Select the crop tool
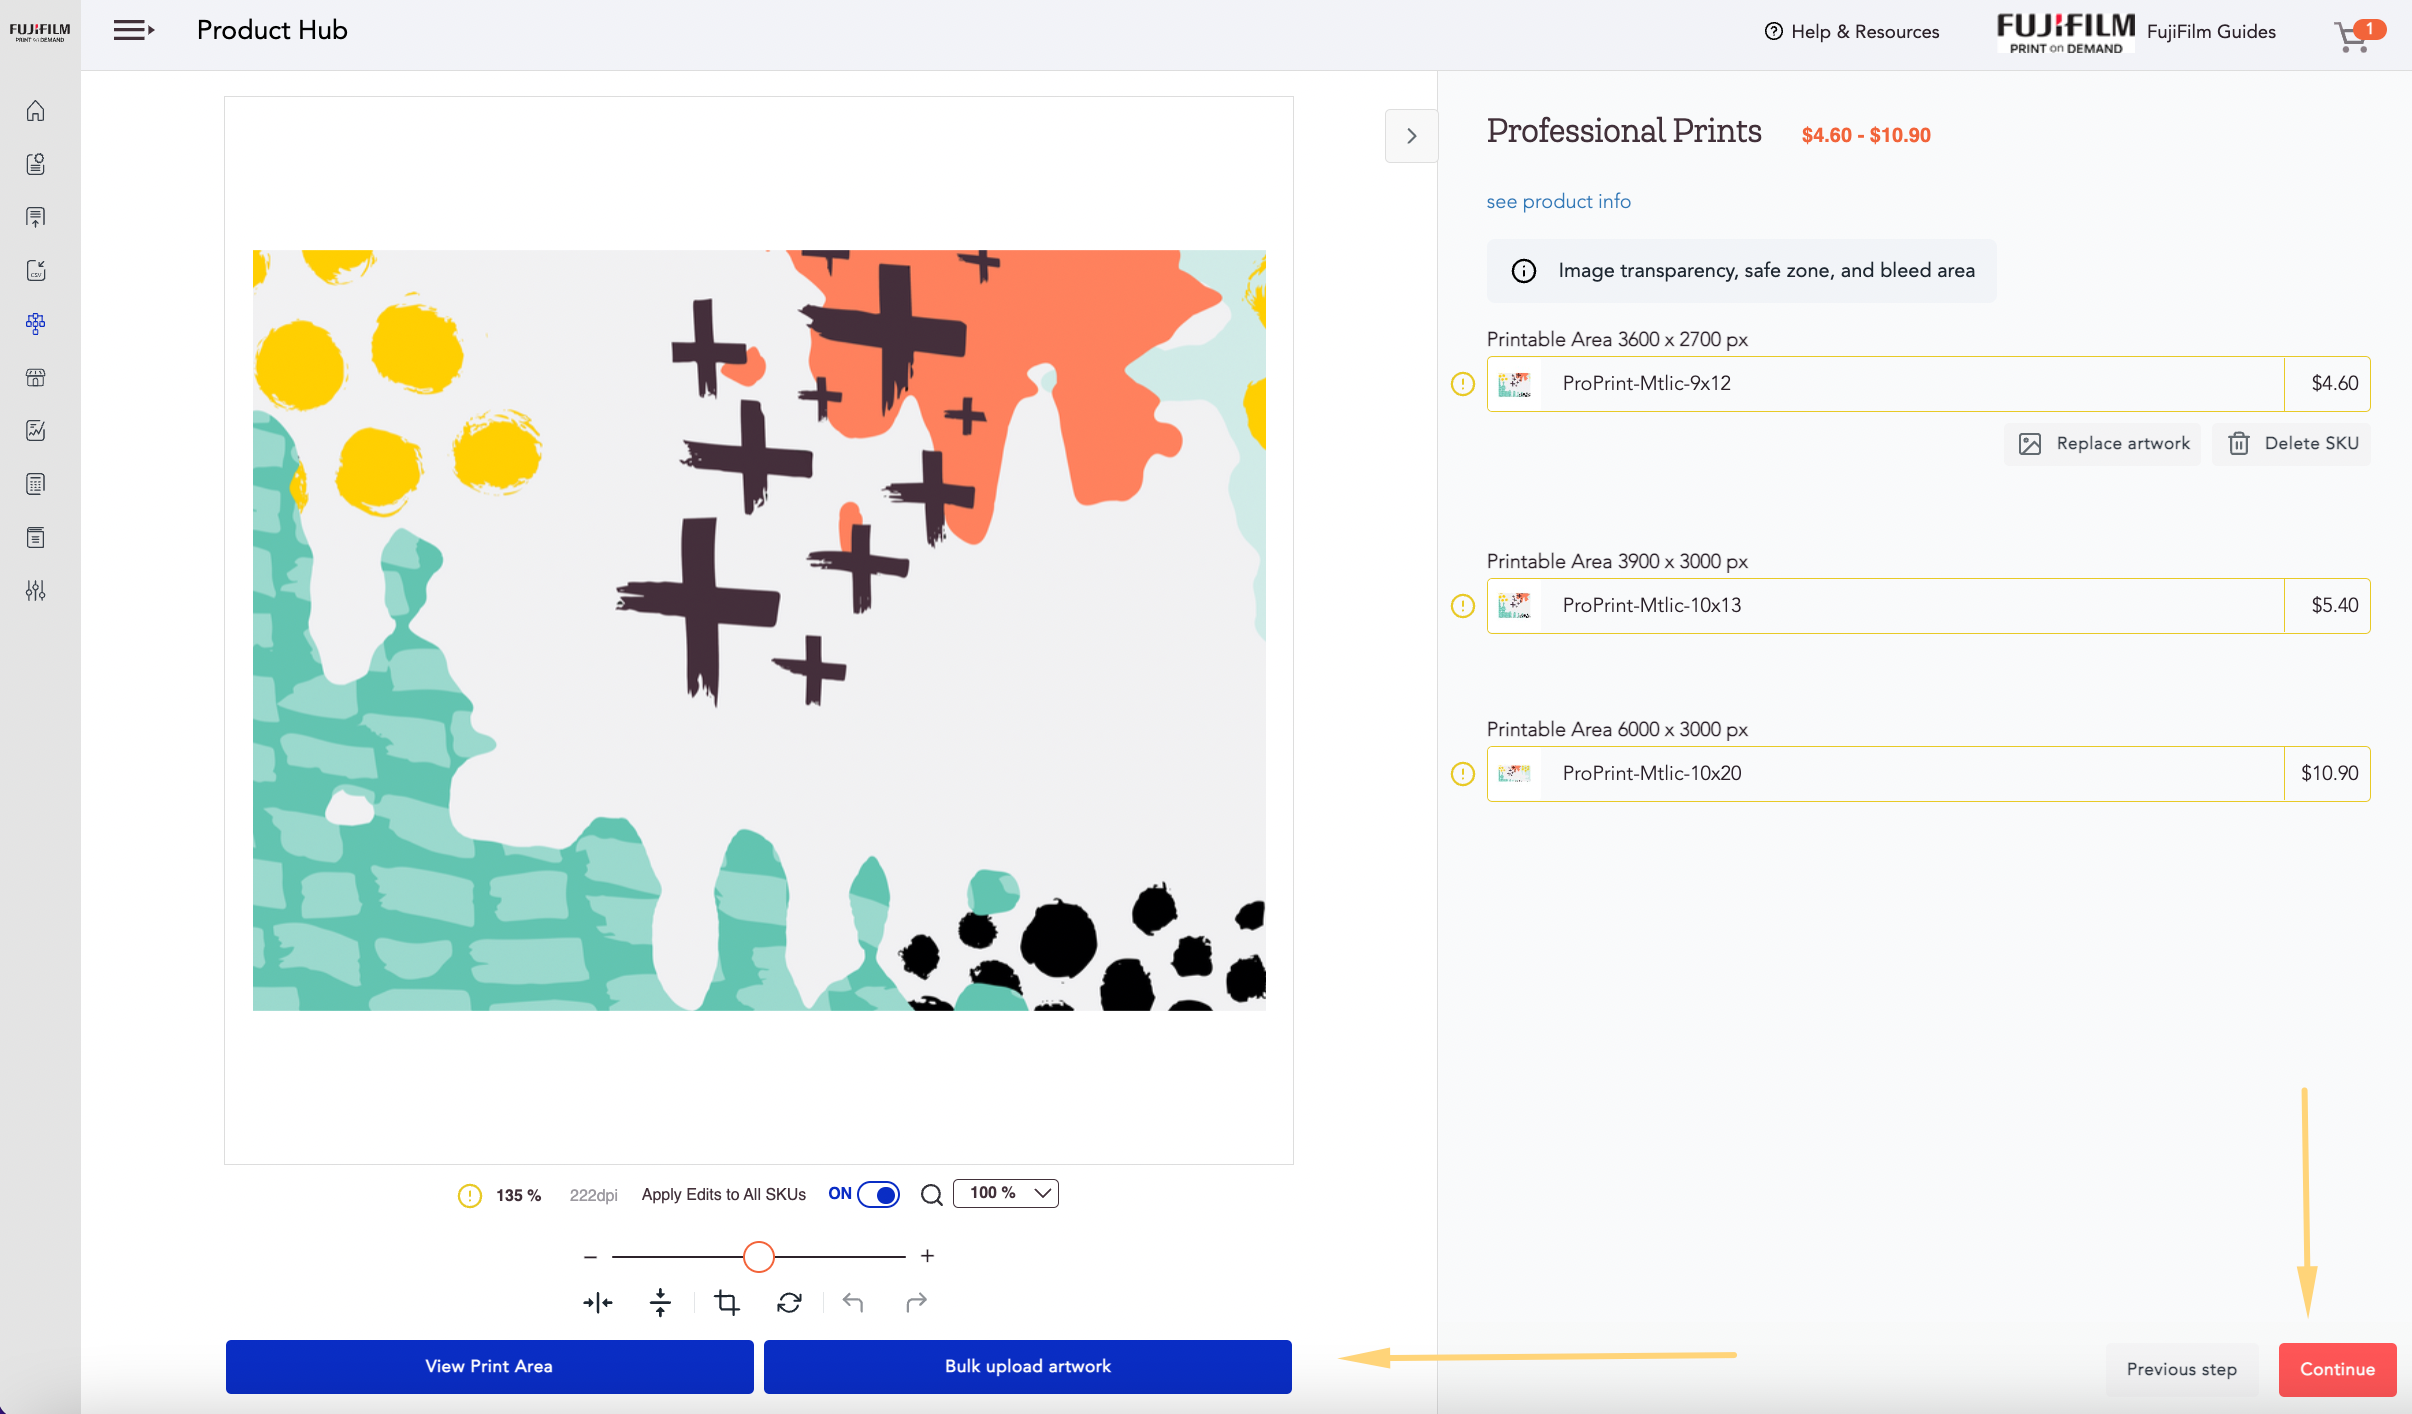Screen dimensions: 2412x1414 coord(727,1303)
